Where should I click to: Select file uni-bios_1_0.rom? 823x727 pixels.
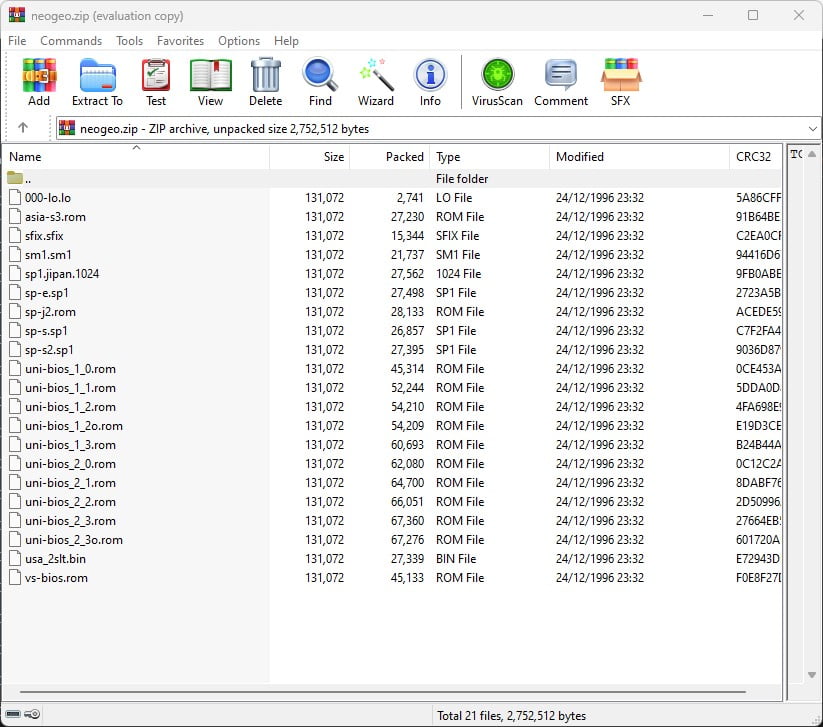point(70,368)
